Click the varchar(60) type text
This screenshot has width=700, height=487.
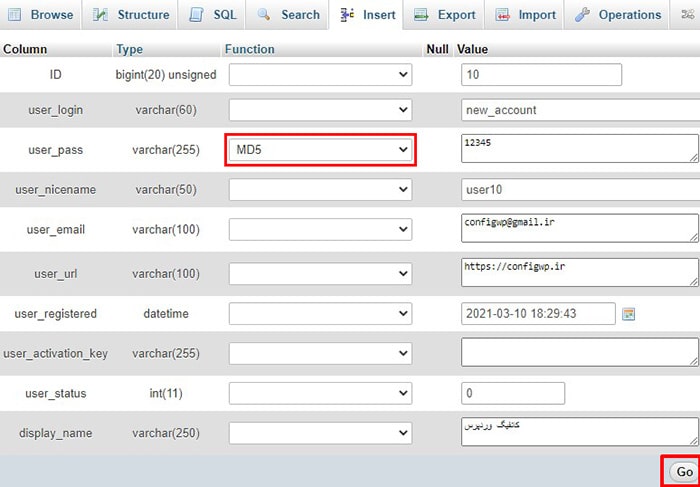coord(166,110)
